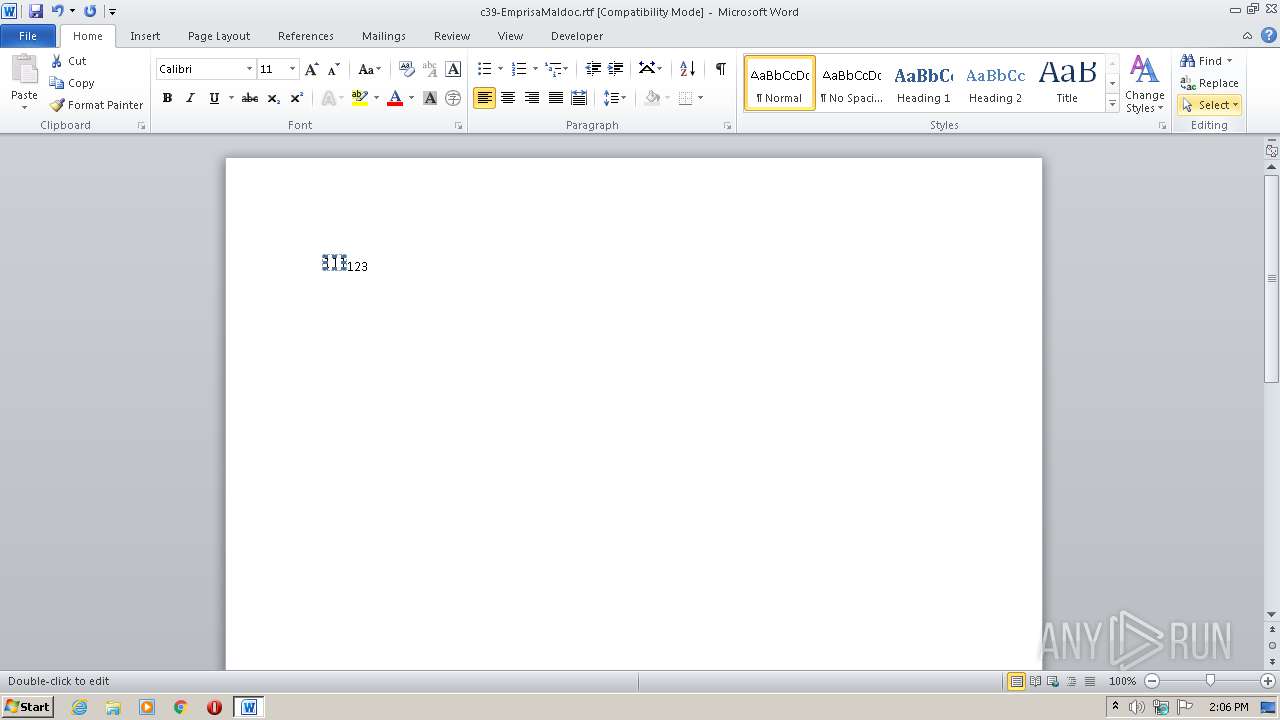Screen dimensions: 1280x720
Task: Expand numbering list library
Action: pos(535,69)
